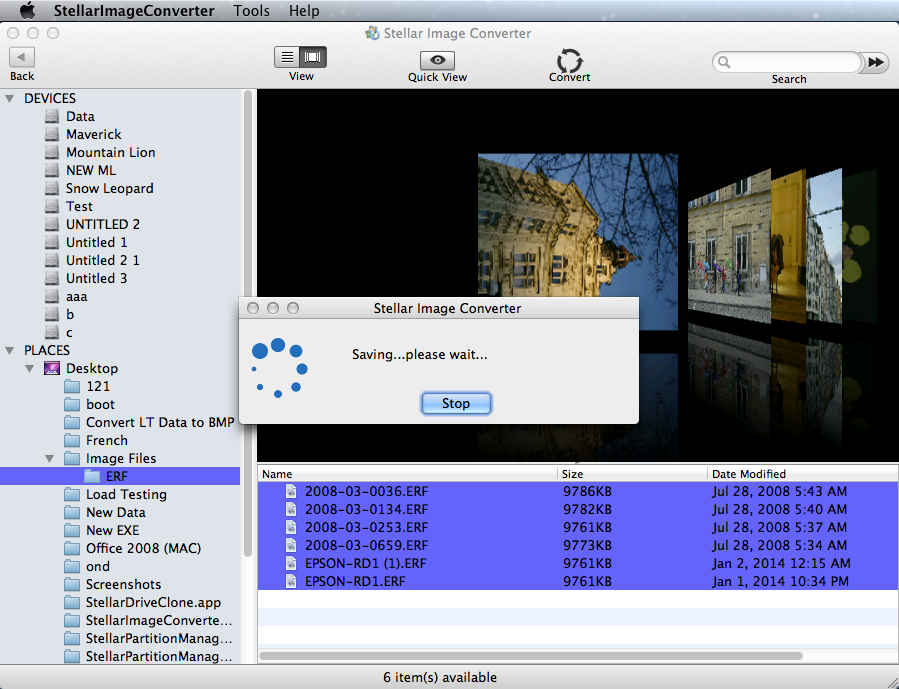Stop the saving process
This screenshot has height=689, width=899.
click(456, 404)
